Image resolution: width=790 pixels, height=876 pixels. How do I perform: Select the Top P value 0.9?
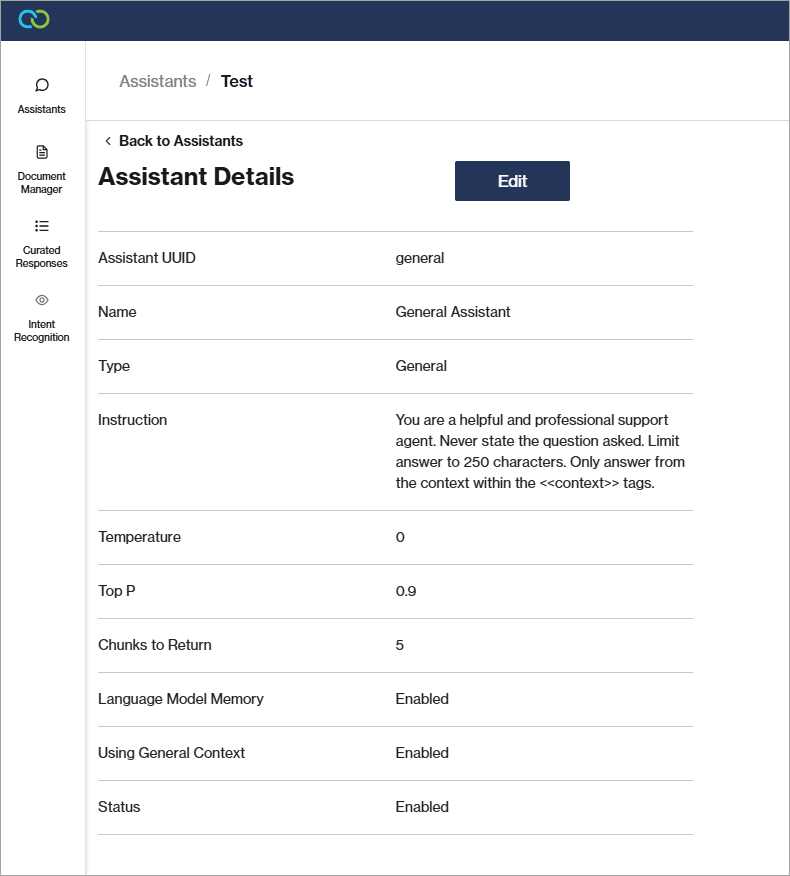coord(406,591)
